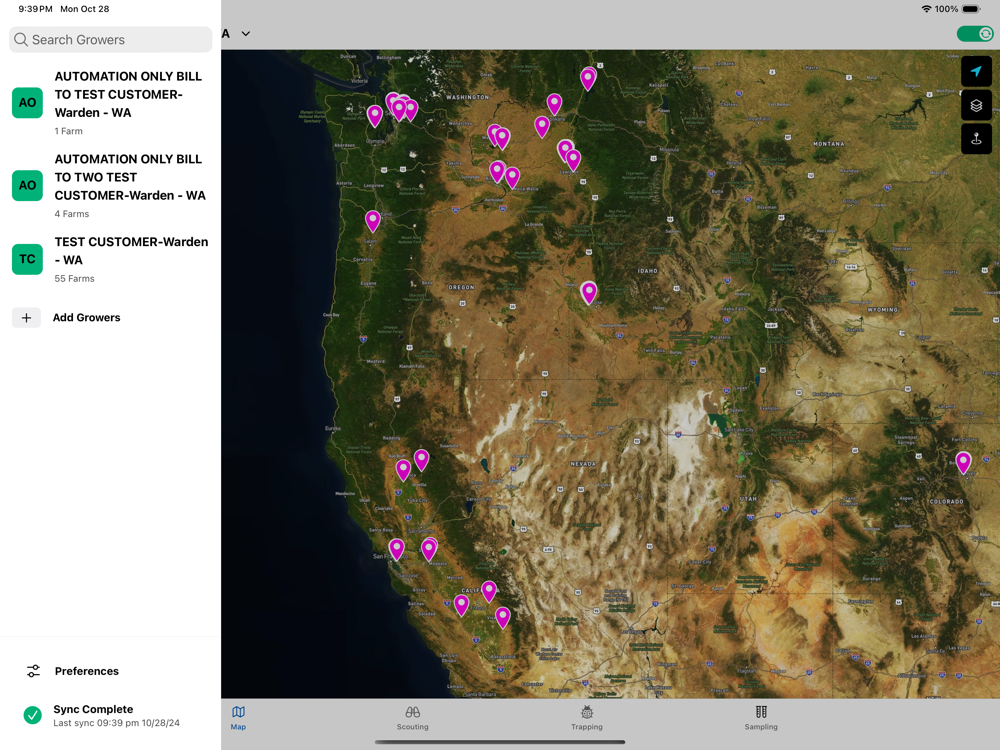The width and height of the screenshot is (1000, 750).
Task: Click the drop pin map tool button
Action: click(x=976, y=138)
